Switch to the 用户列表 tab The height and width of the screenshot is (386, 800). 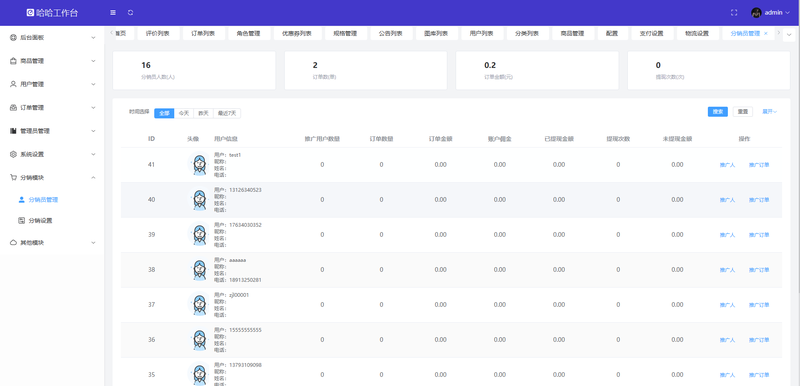(x=482, y=34)
